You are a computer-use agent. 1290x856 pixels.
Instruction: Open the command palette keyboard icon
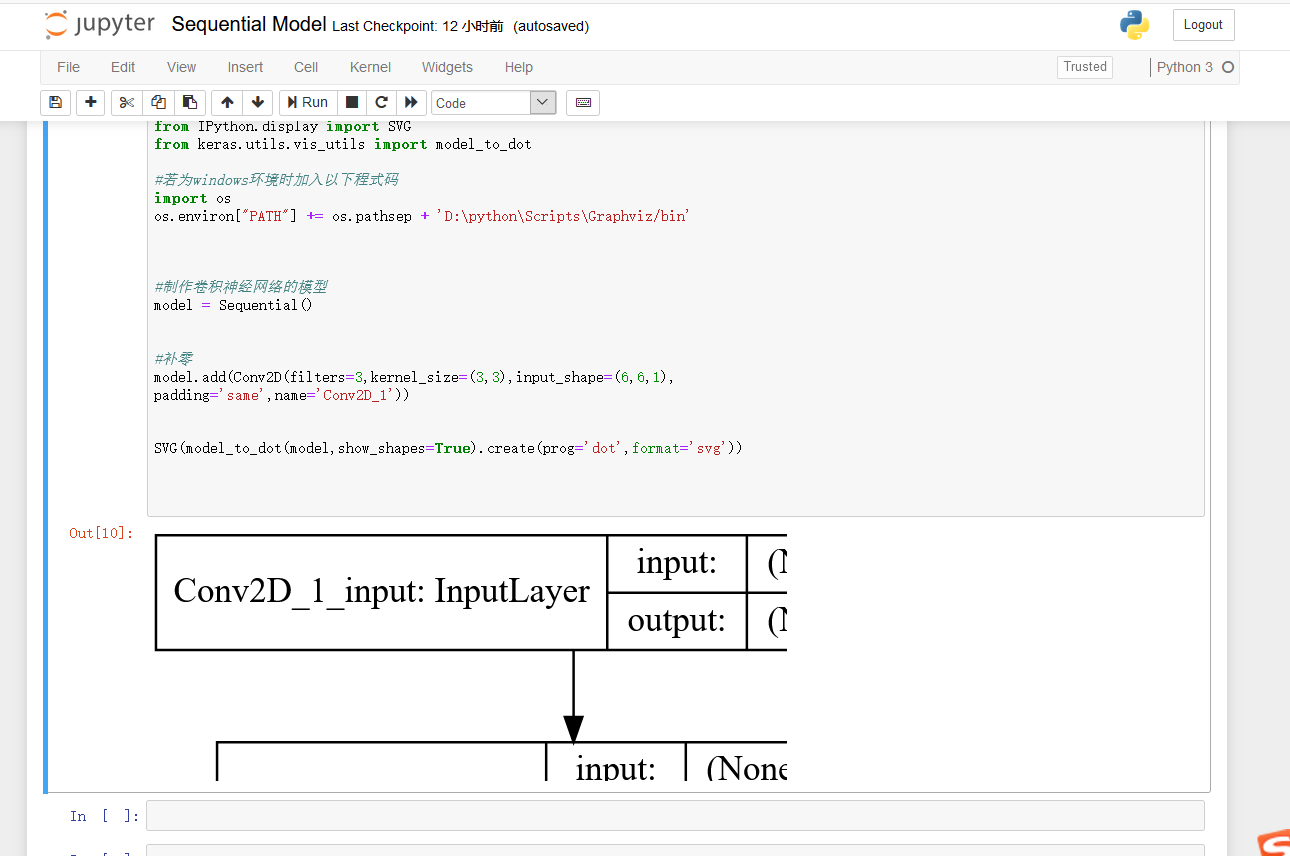pyautogui.click(x=583, y=102)
